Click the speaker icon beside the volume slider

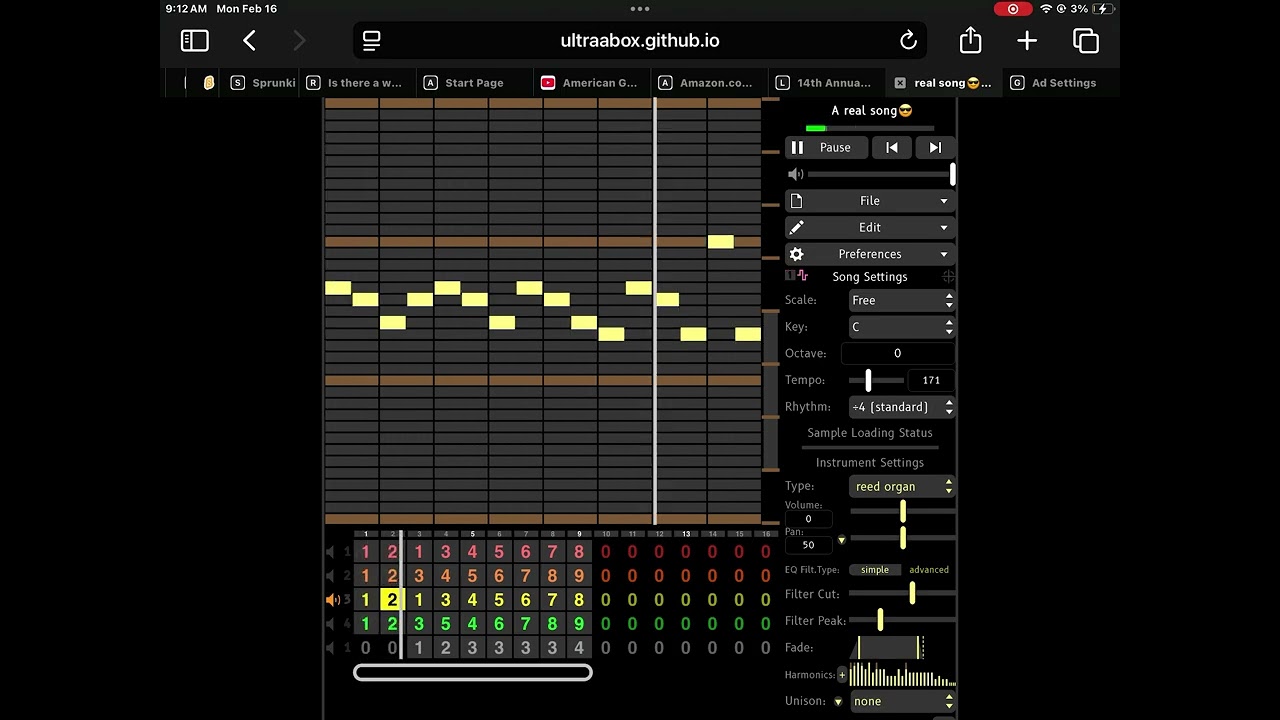click(x=796, y=174)
